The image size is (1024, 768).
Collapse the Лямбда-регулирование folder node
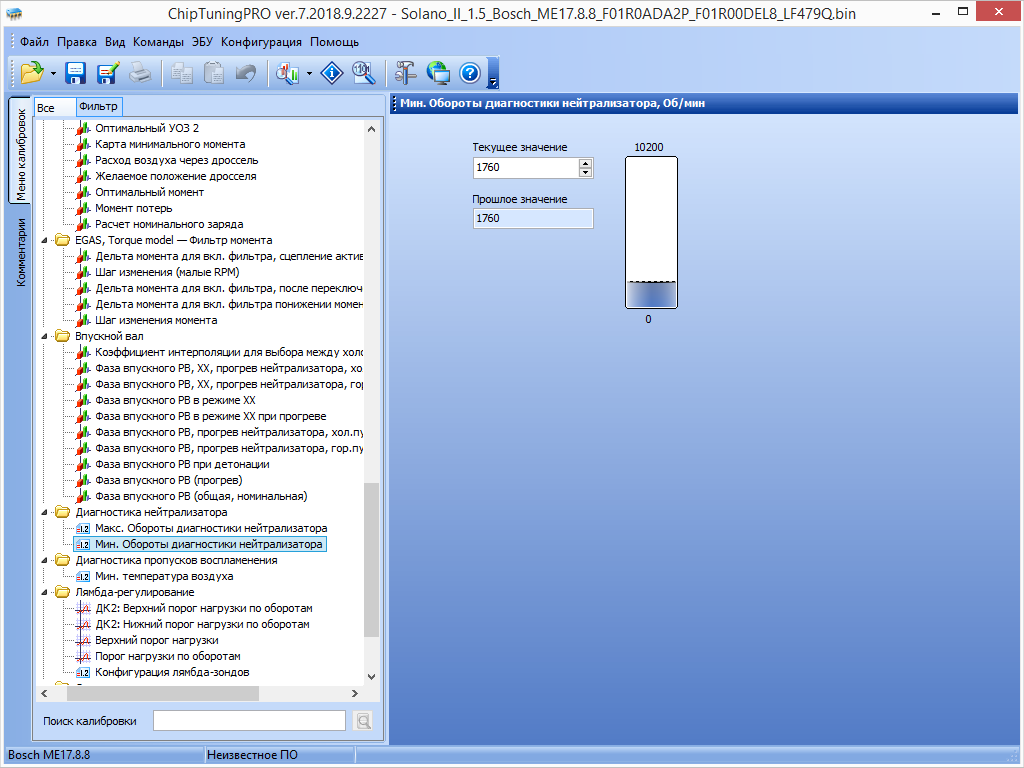tap(44, 592)
